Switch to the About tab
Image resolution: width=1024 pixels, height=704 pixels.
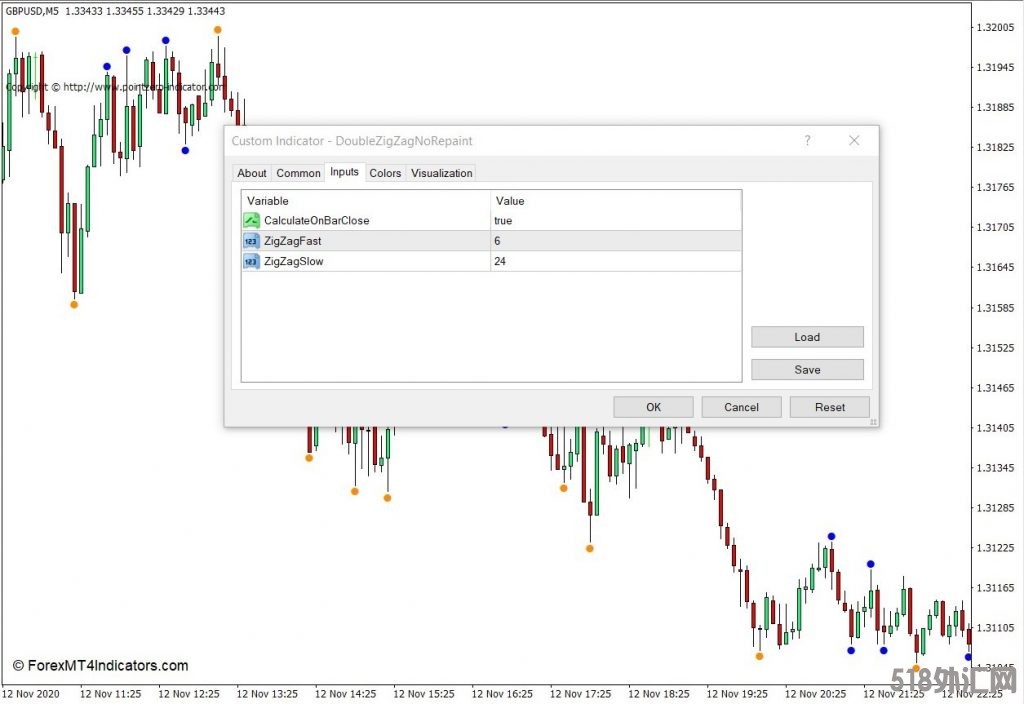point(251,173)
